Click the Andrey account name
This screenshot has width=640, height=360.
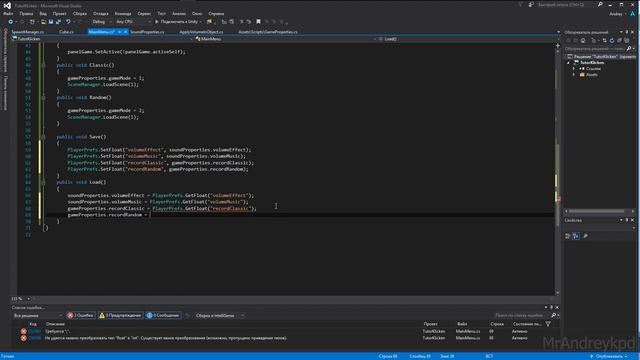tap(616, 14)
